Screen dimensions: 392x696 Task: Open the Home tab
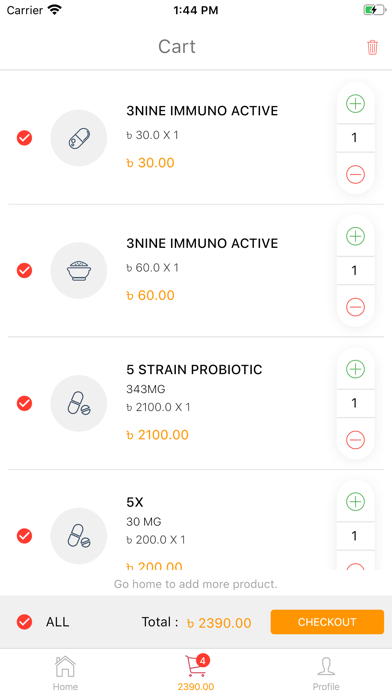tap(65, 673)
